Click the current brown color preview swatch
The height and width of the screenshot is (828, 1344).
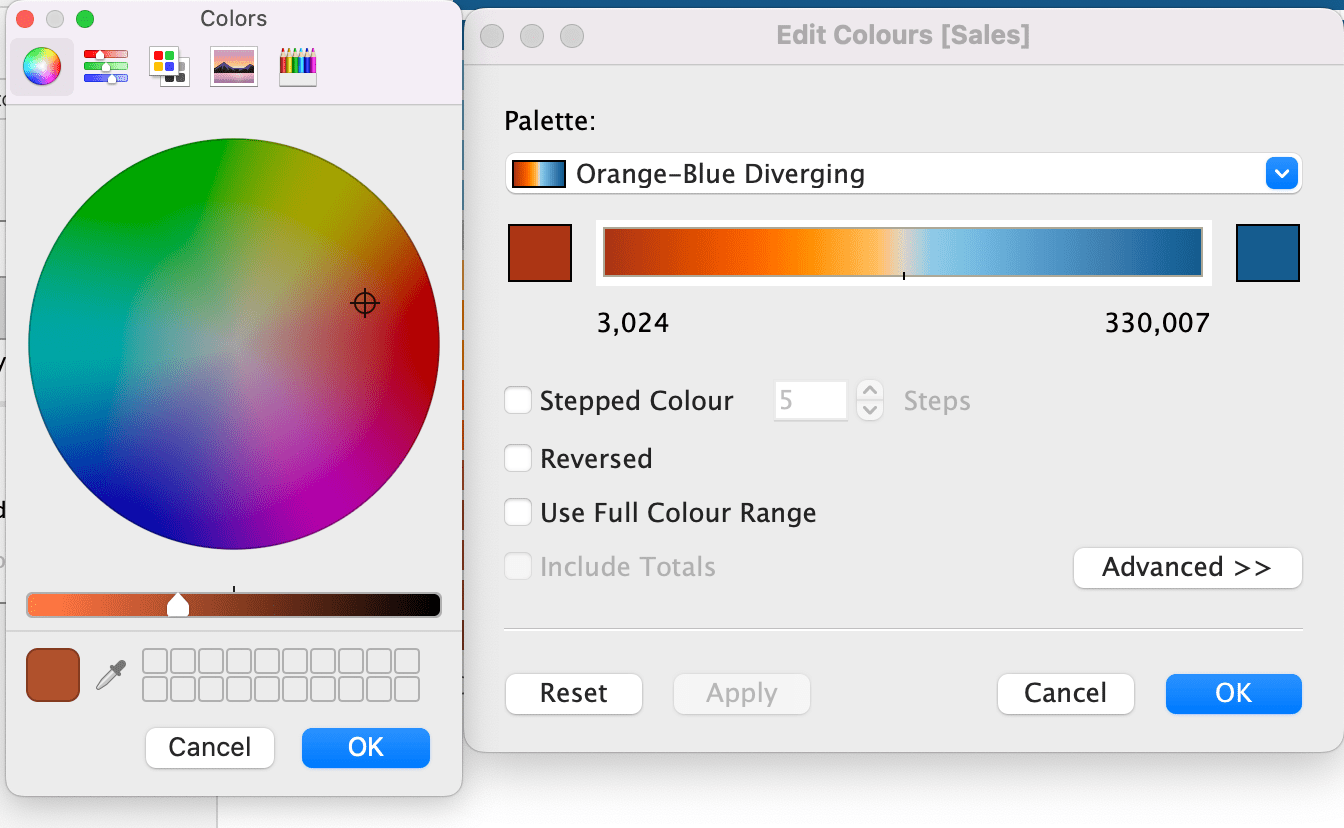[53, 675]
